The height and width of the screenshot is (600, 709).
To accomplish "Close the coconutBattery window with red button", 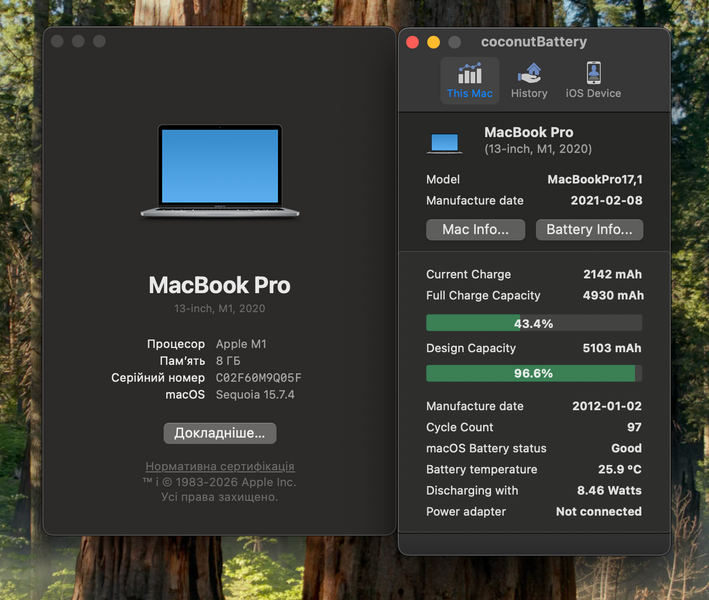I will (412, 42).
